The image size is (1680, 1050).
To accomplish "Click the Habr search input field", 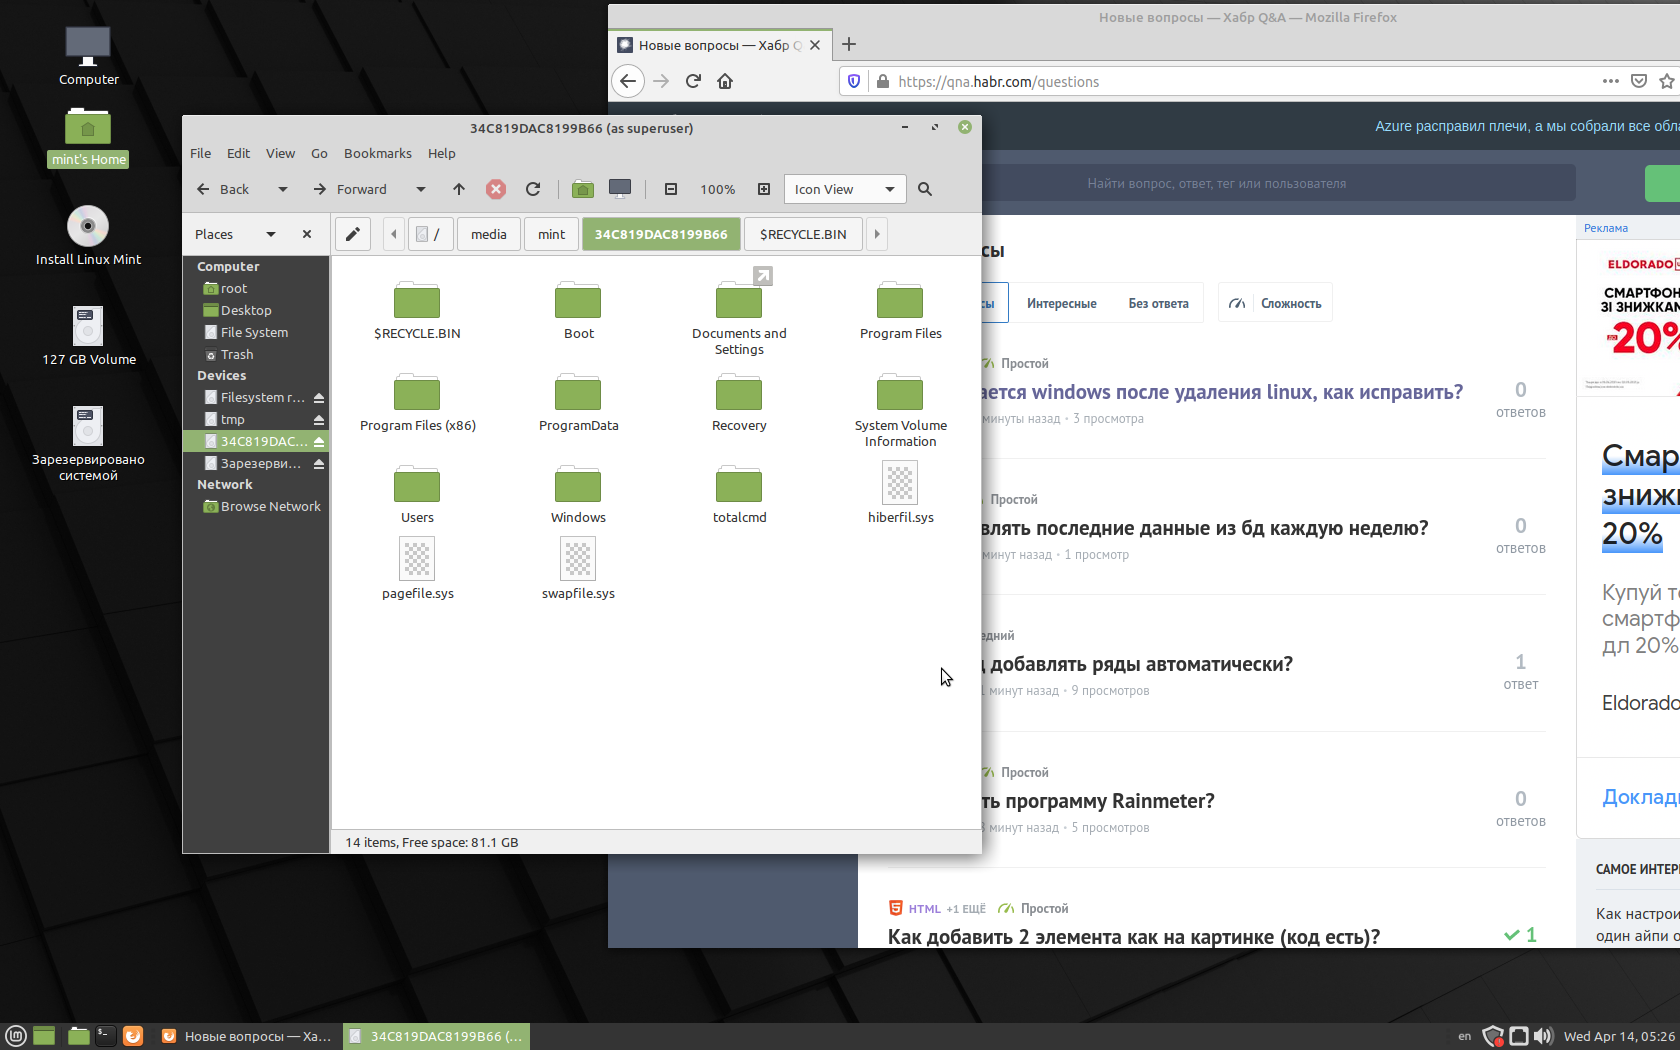I will tap(1216, 183).
